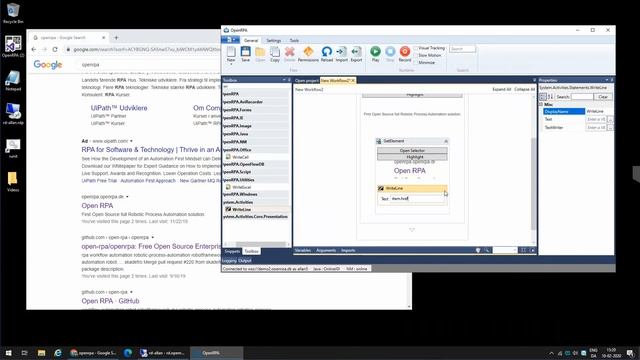Click the Highlight button under Open Selector

(x=412, y=157)
